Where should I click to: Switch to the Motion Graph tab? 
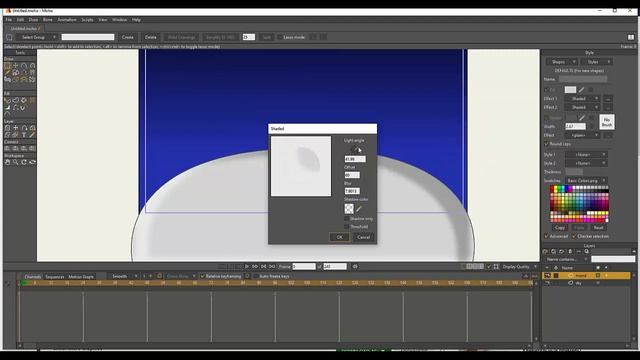pos(81,277)
